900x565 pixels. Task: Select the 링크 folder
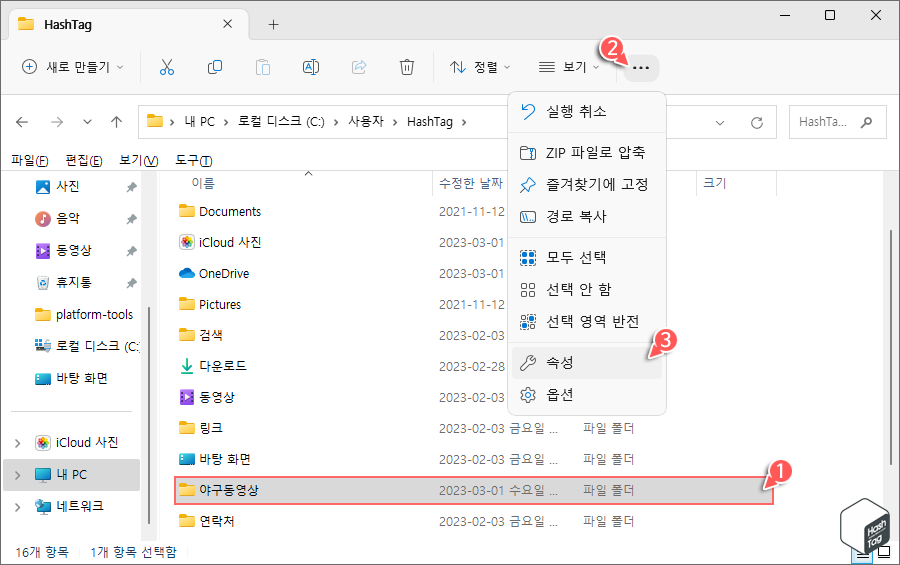coord(211,428)
